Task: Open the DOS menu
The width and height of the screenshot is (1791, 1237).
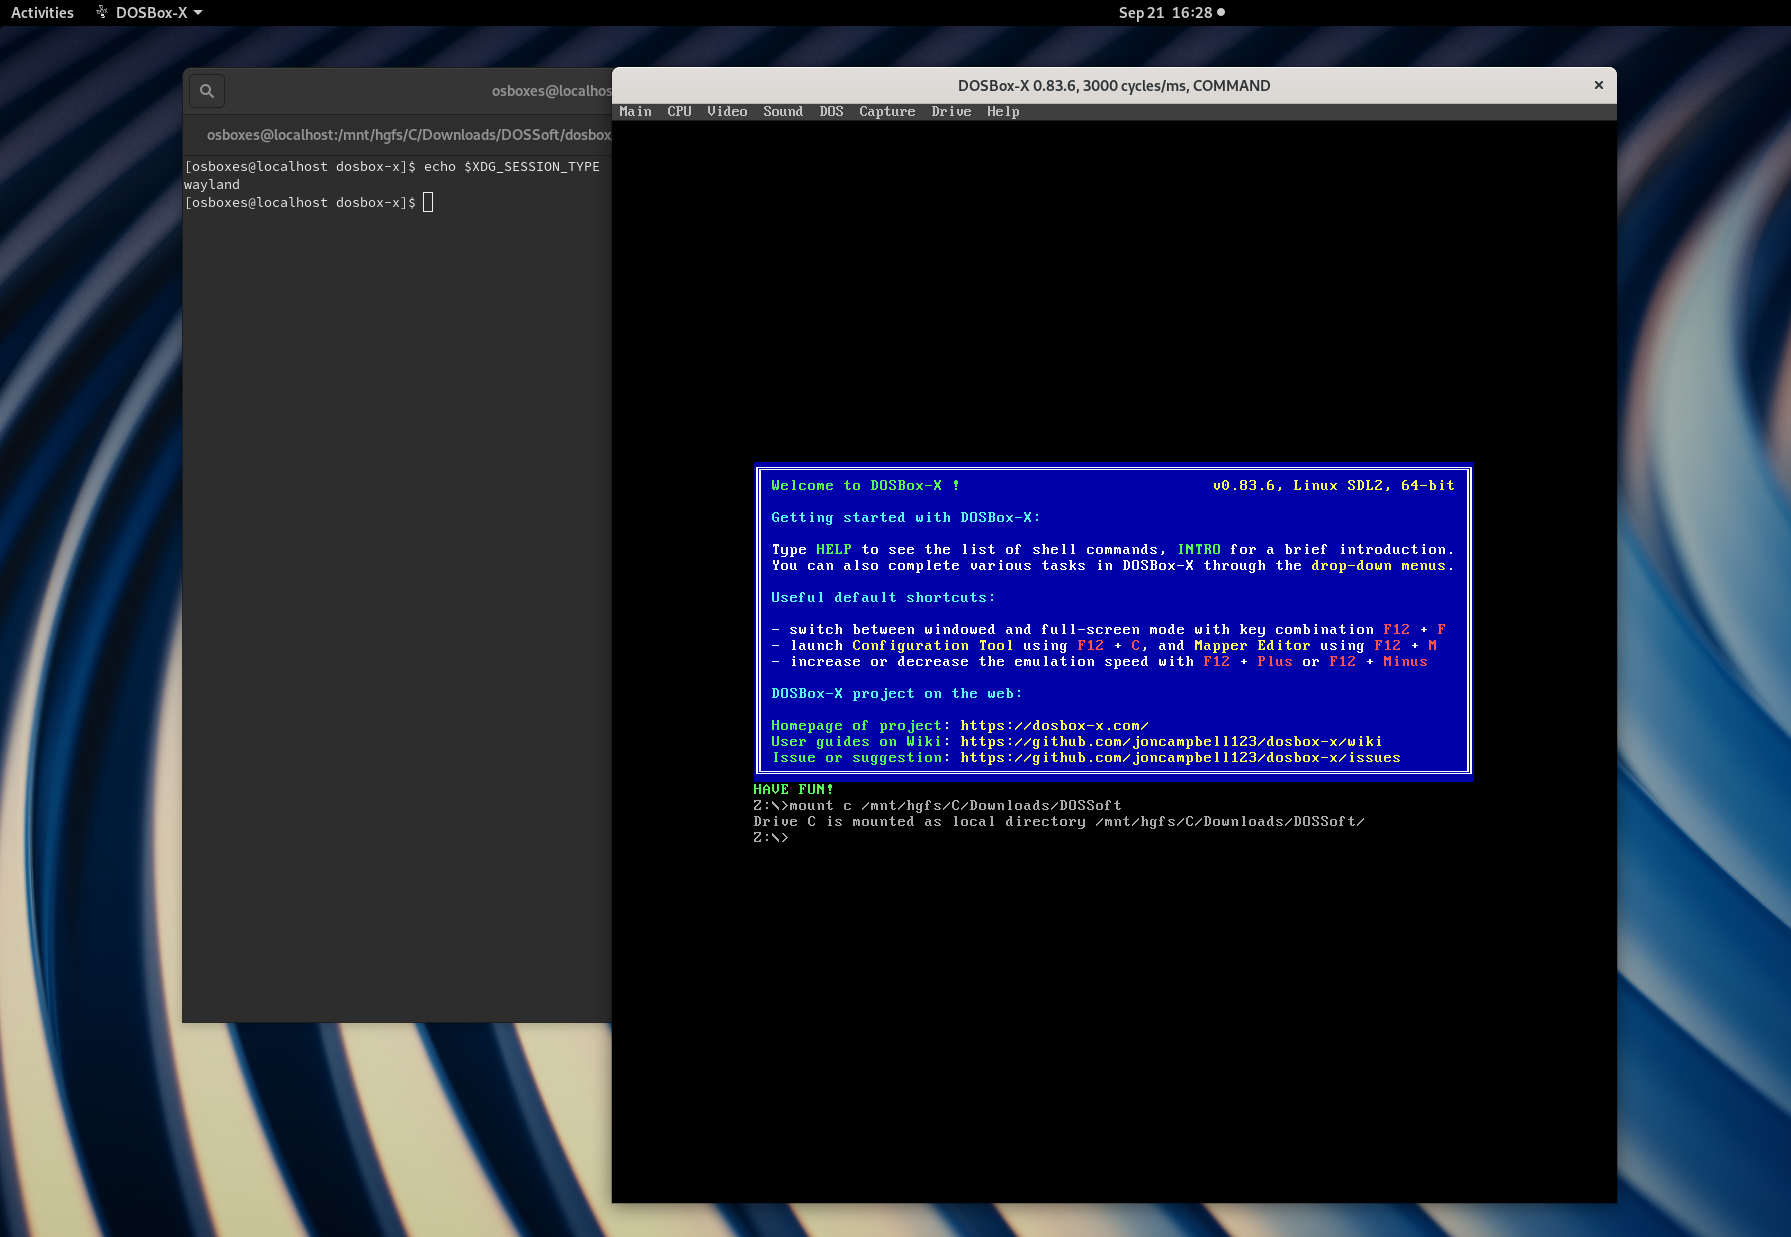Action: [x=831, y=111]
